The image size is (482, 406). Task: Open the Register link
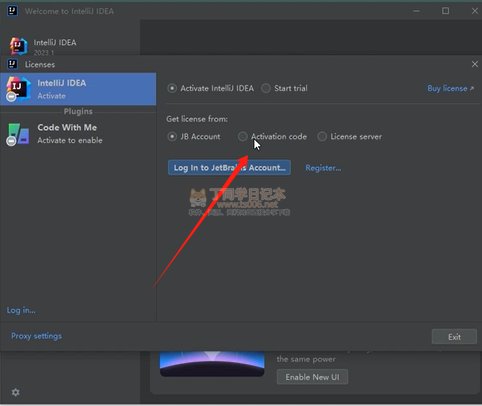(x=323, y=168)
